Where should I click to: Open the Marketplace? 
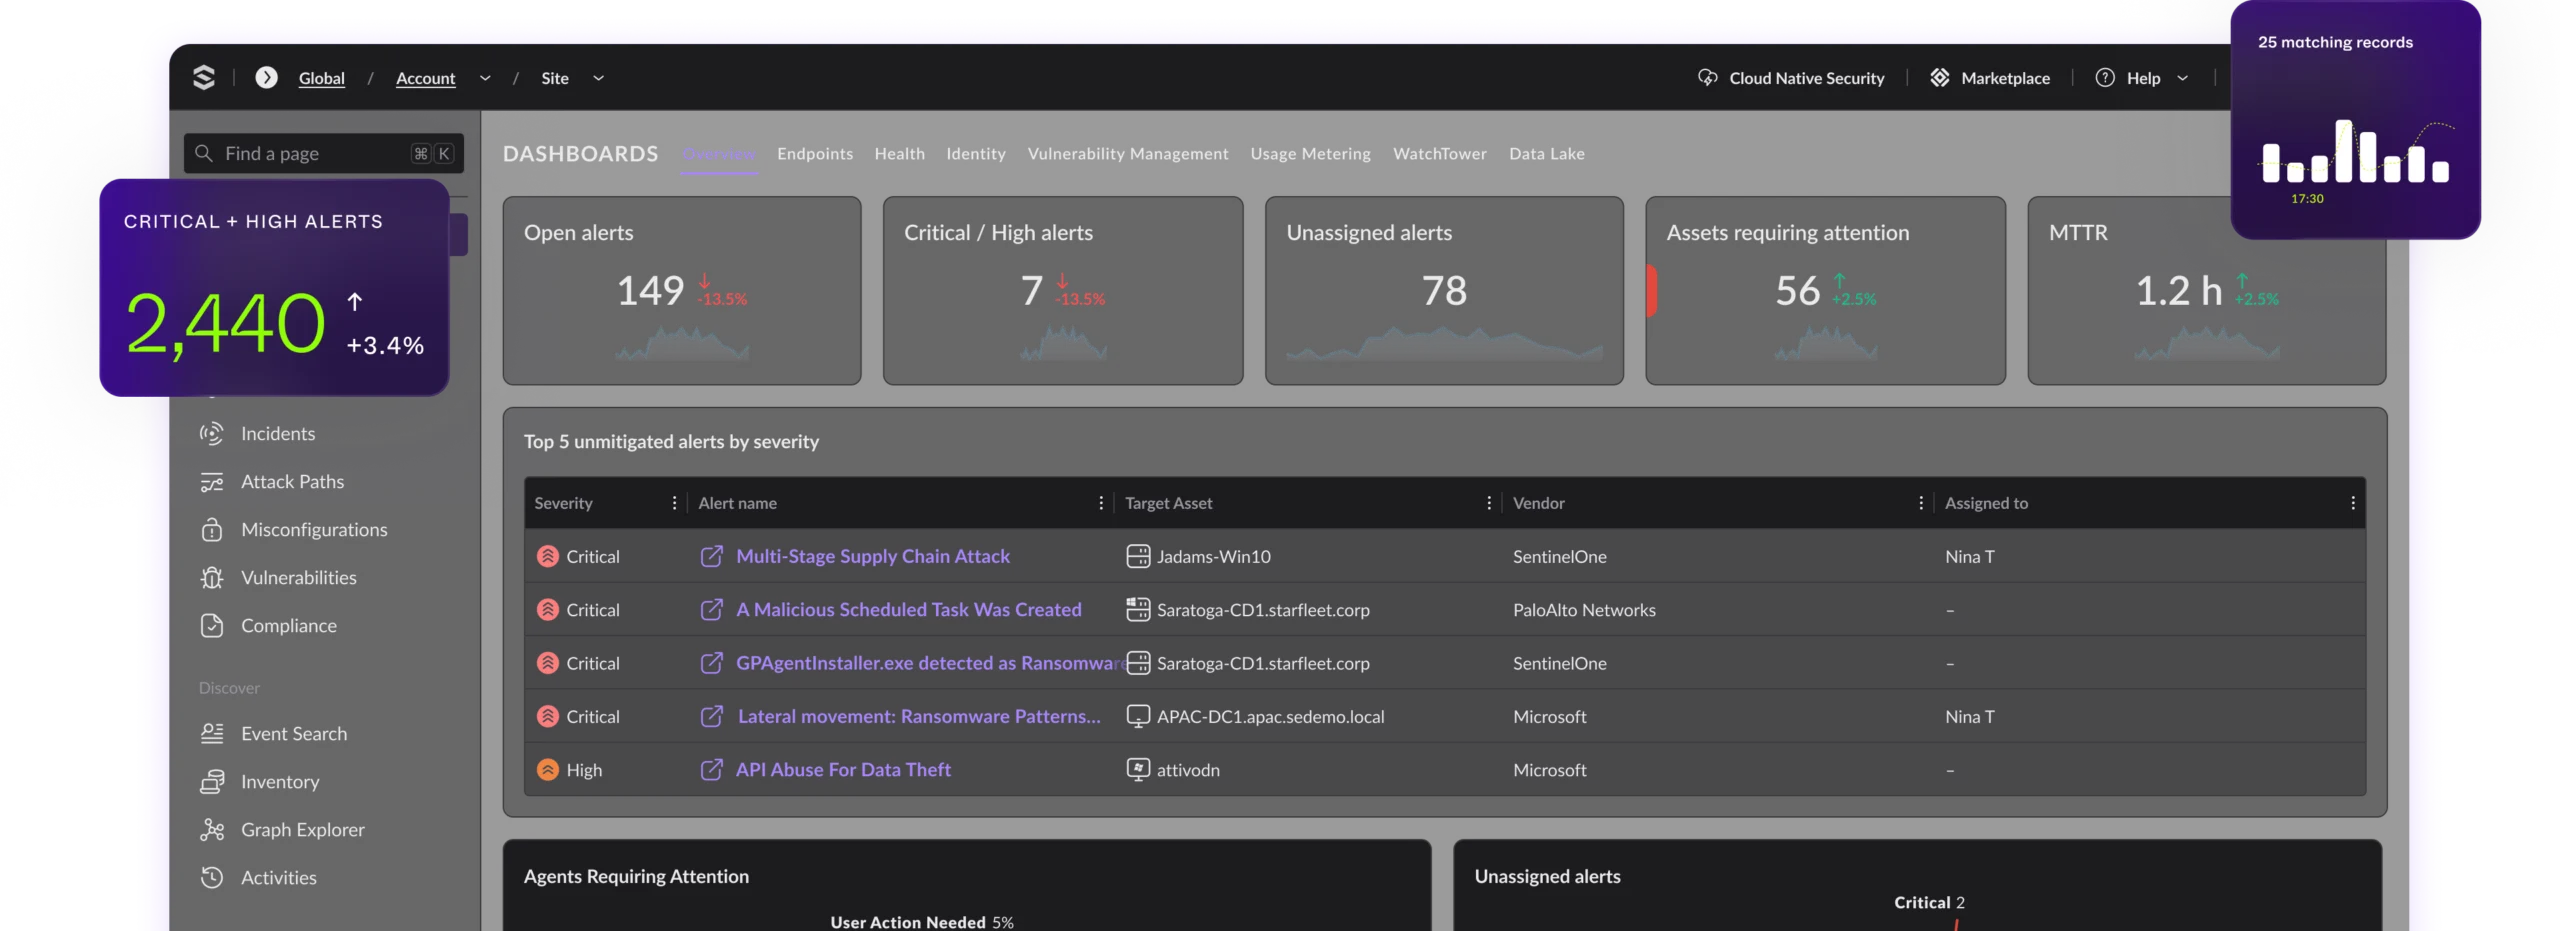[2005, 78]
